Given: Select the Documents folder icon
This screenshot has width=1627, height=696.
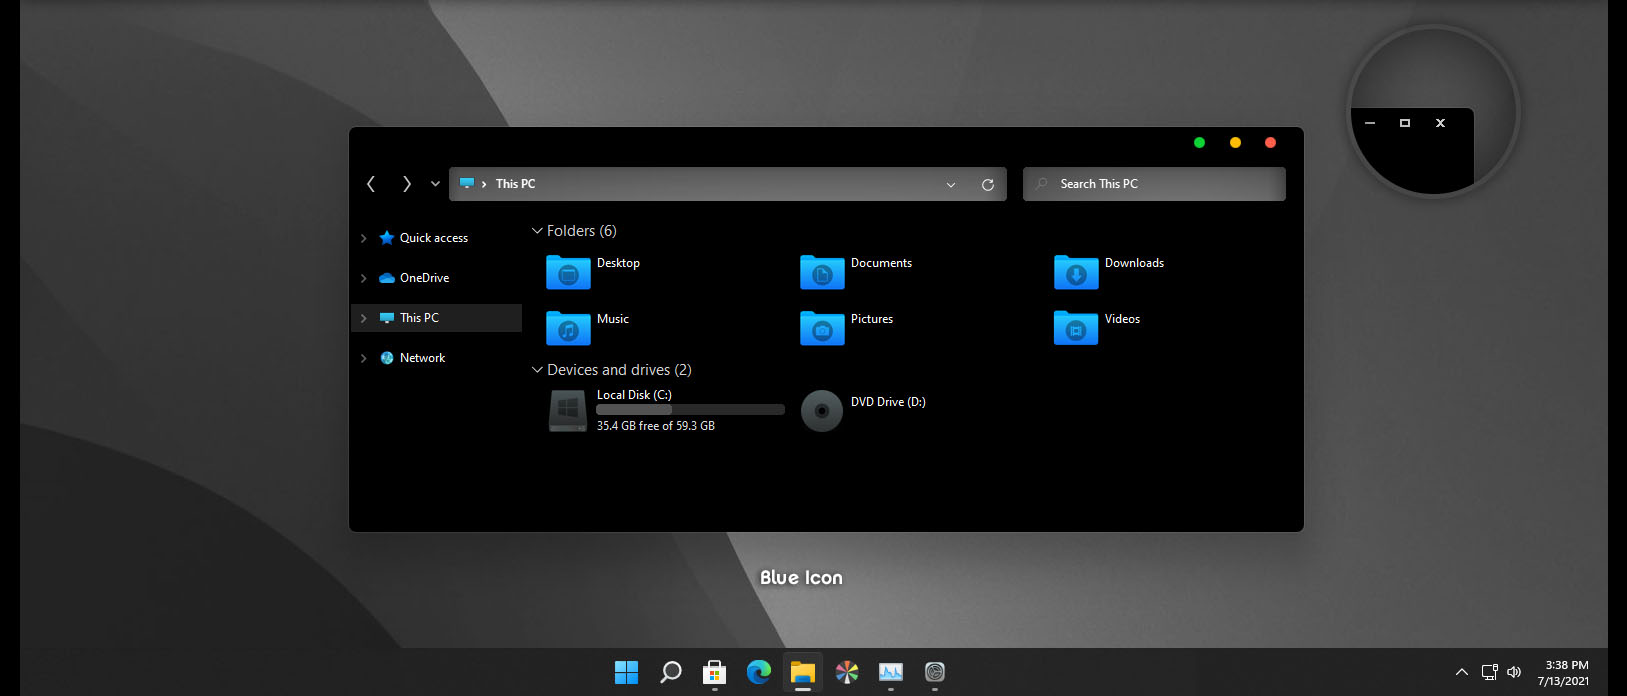Looking at the screenshot, I should click(822, 272).
